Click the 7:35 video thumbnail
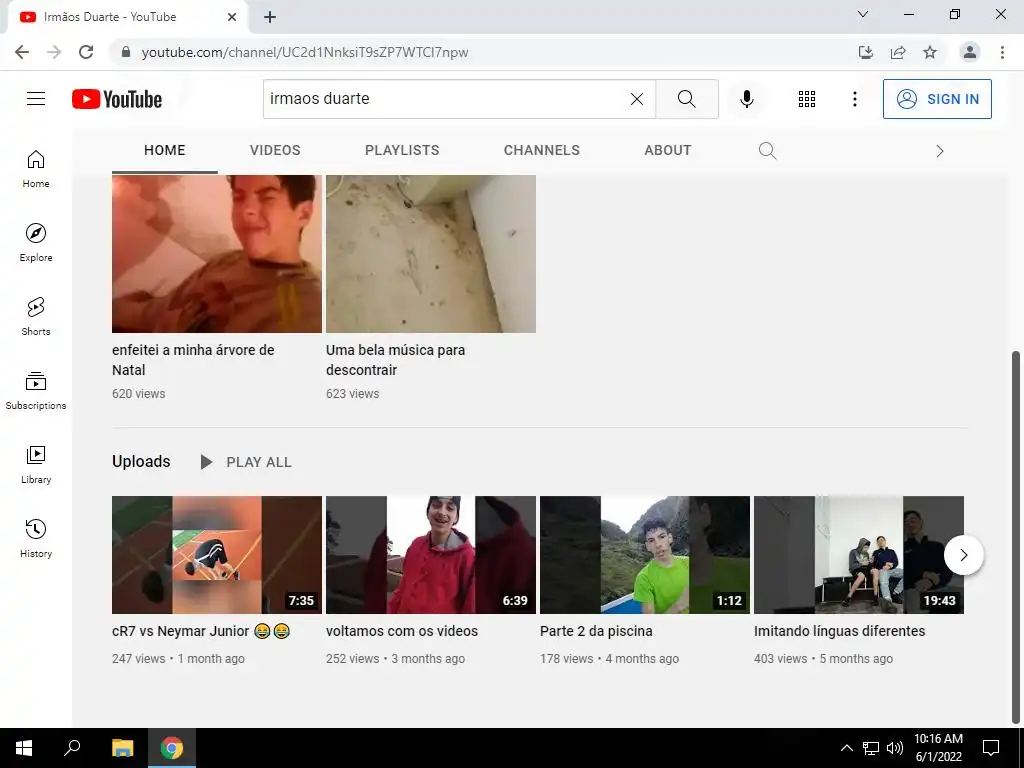The width and height of the screenshot is (1024, 768). pos(217,555)
